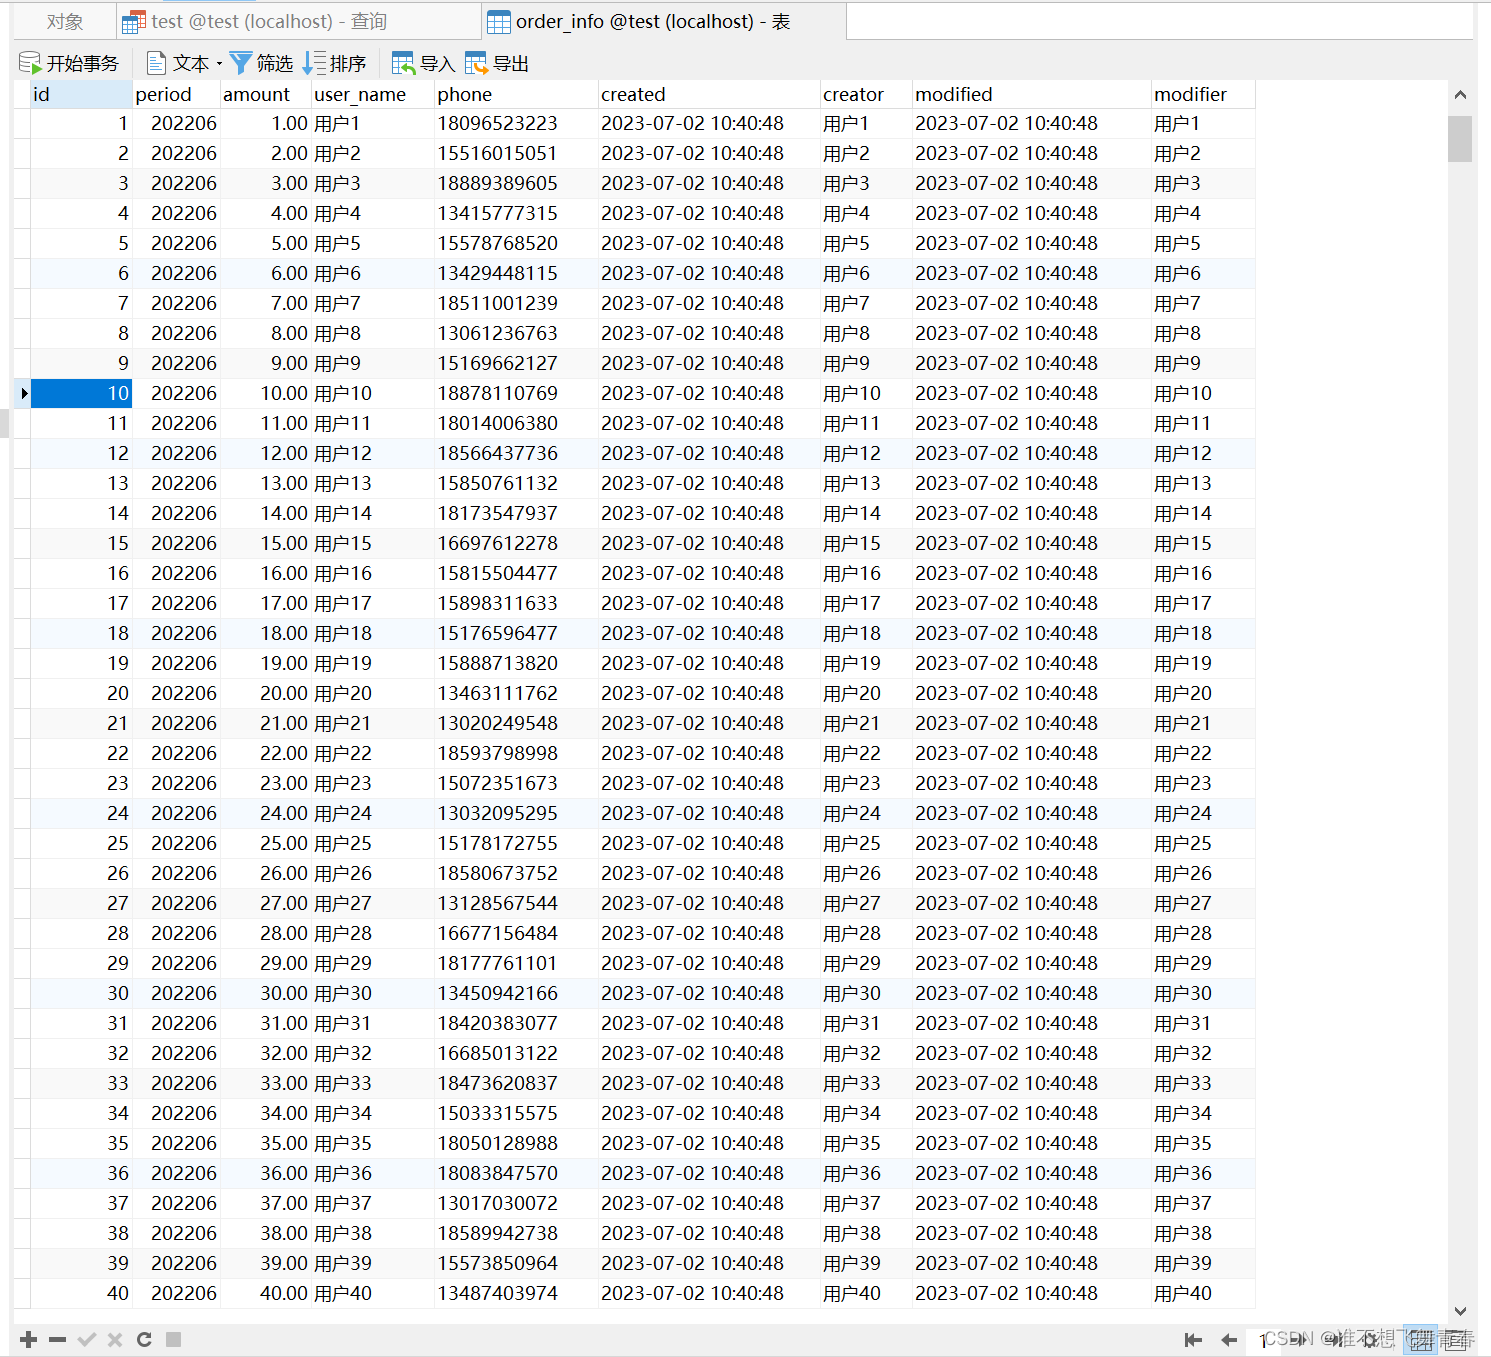Click the Import (导入) icon
The image size is (1491, 1357).
(x=403, y=64)
